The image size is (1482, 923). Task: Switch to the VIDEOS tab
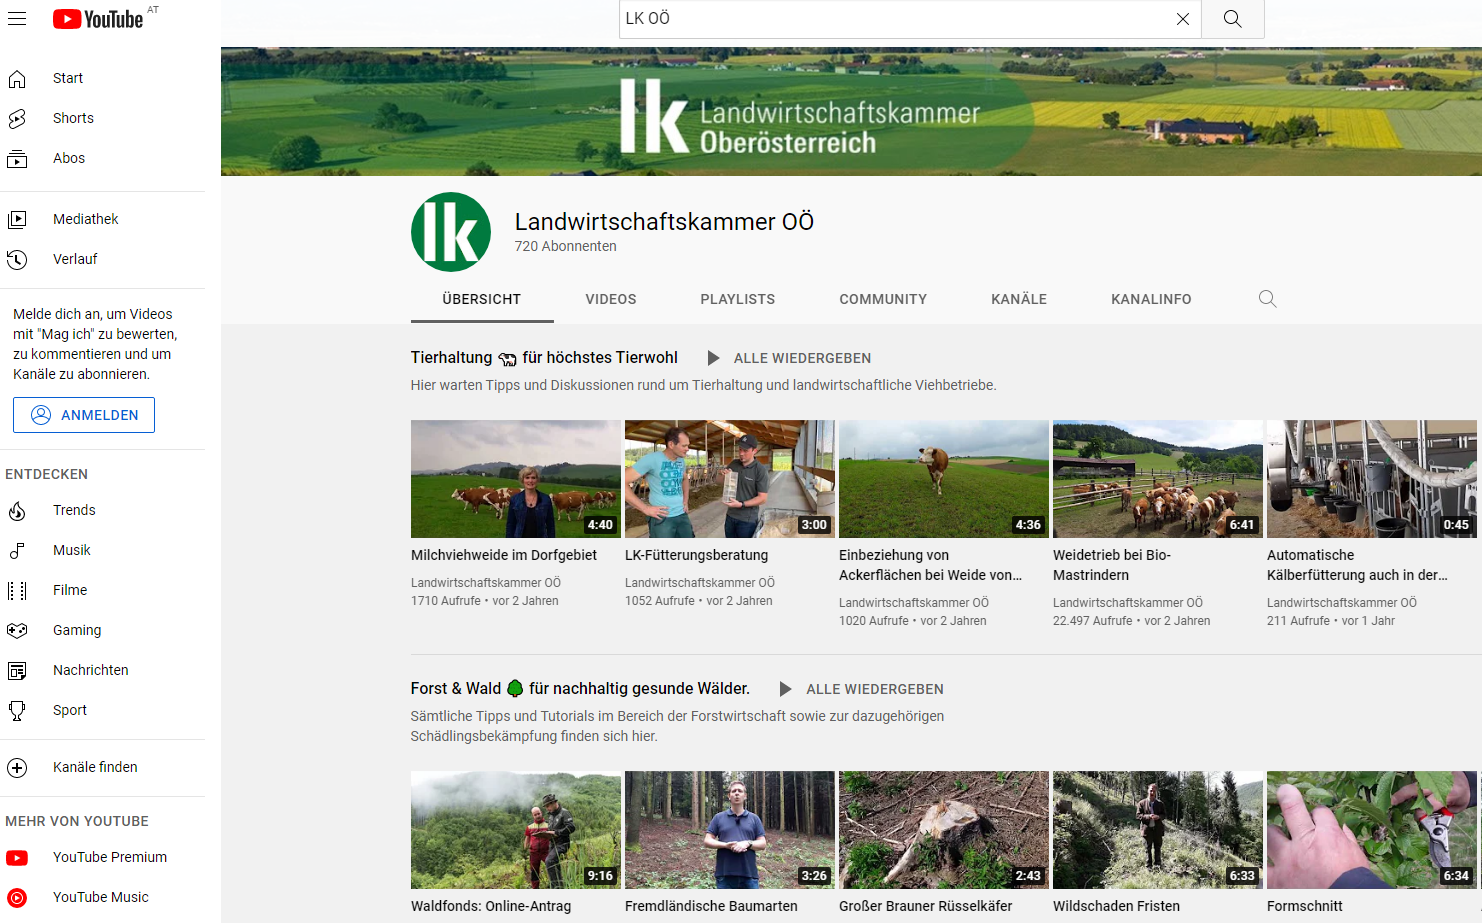(610, 299)
